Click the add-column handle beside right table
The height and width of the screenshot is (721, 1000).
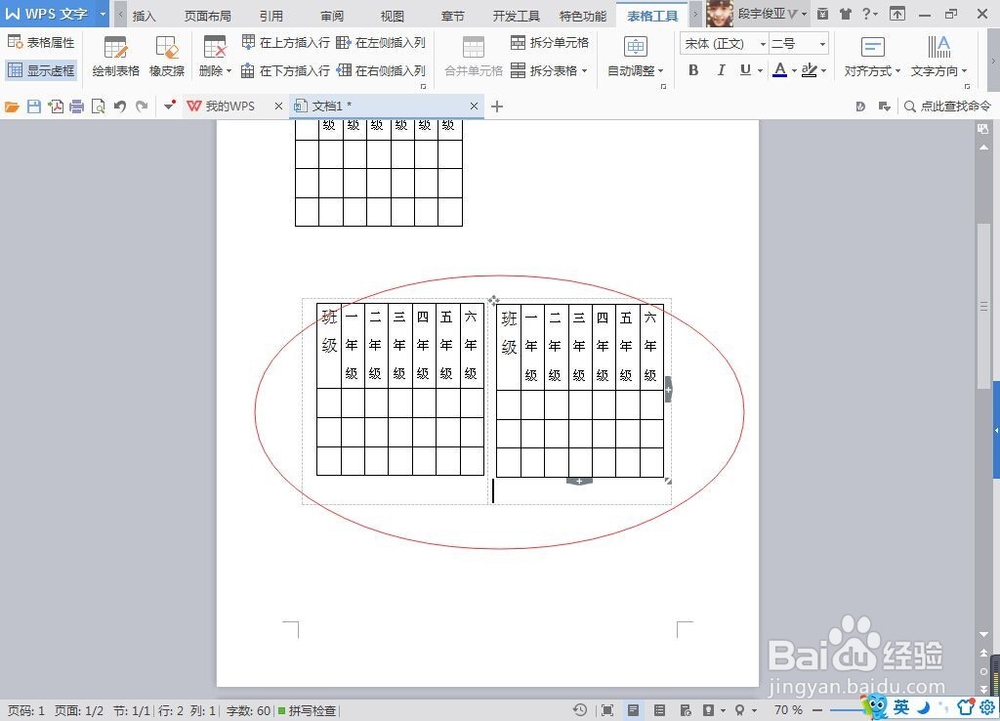668,389
